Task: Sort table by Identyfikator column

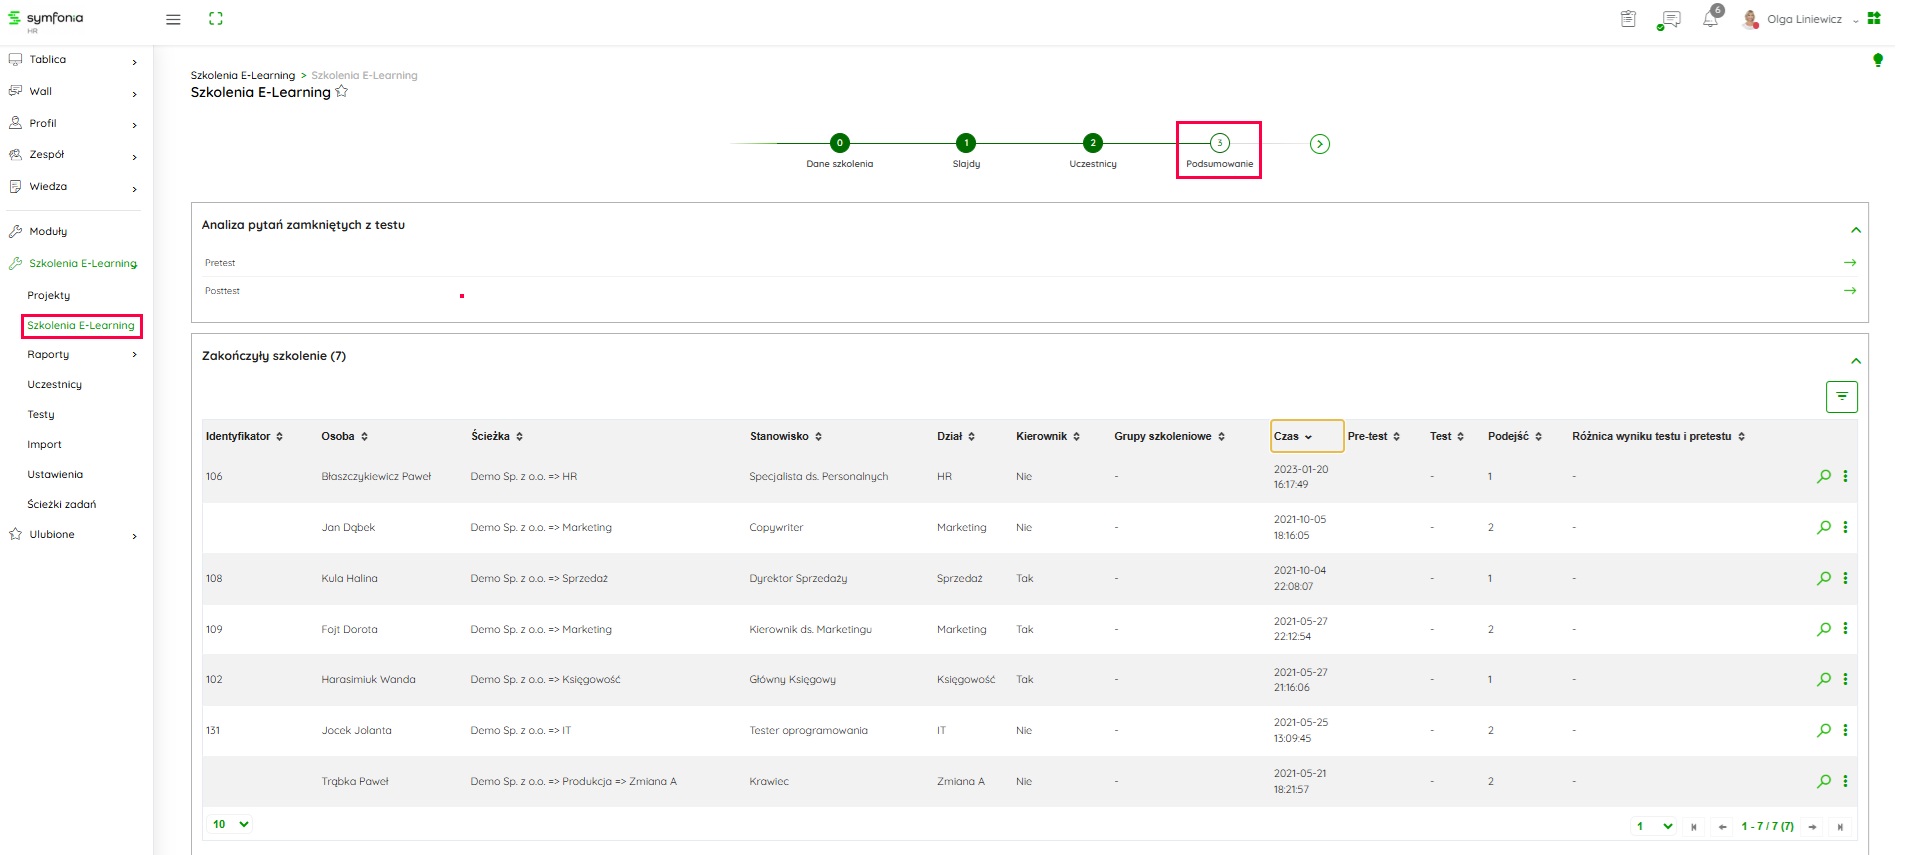Action: [244, 436]
